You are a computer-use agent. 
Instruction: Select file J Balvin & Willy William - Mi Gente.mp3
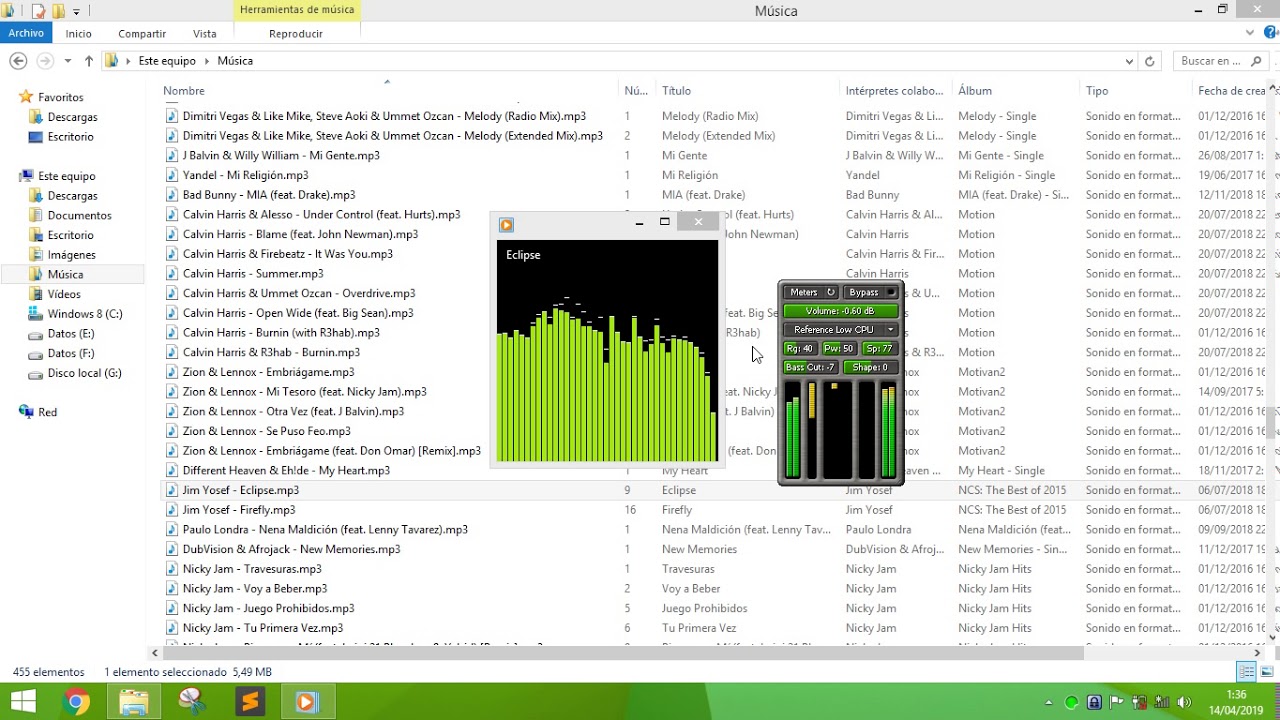click(x=281, y=156)
